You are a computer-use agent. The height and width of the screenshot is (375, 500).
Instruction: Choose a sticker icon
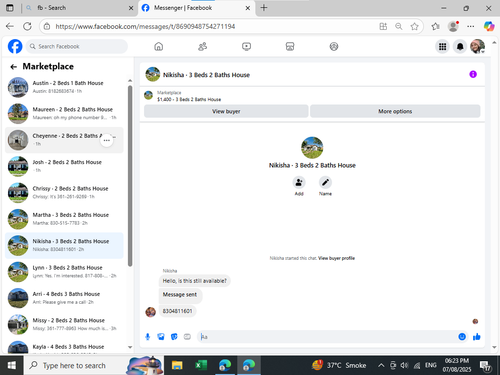point(174,337)
